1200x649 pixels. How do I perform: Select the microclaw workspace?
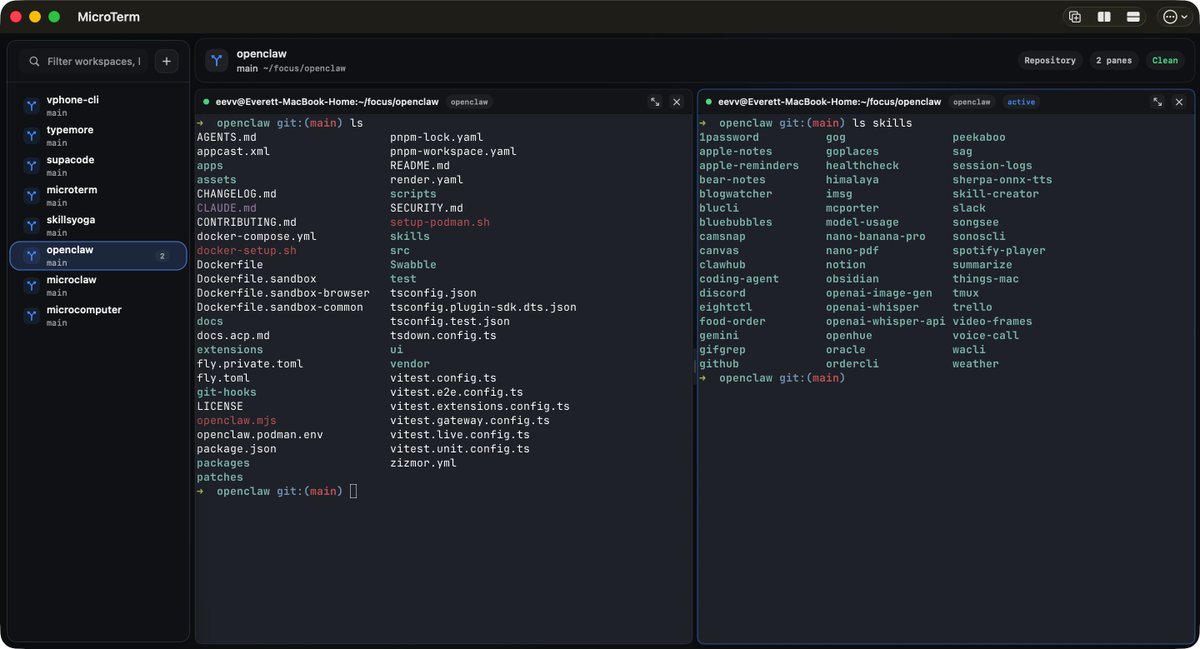tap(98, 286)
